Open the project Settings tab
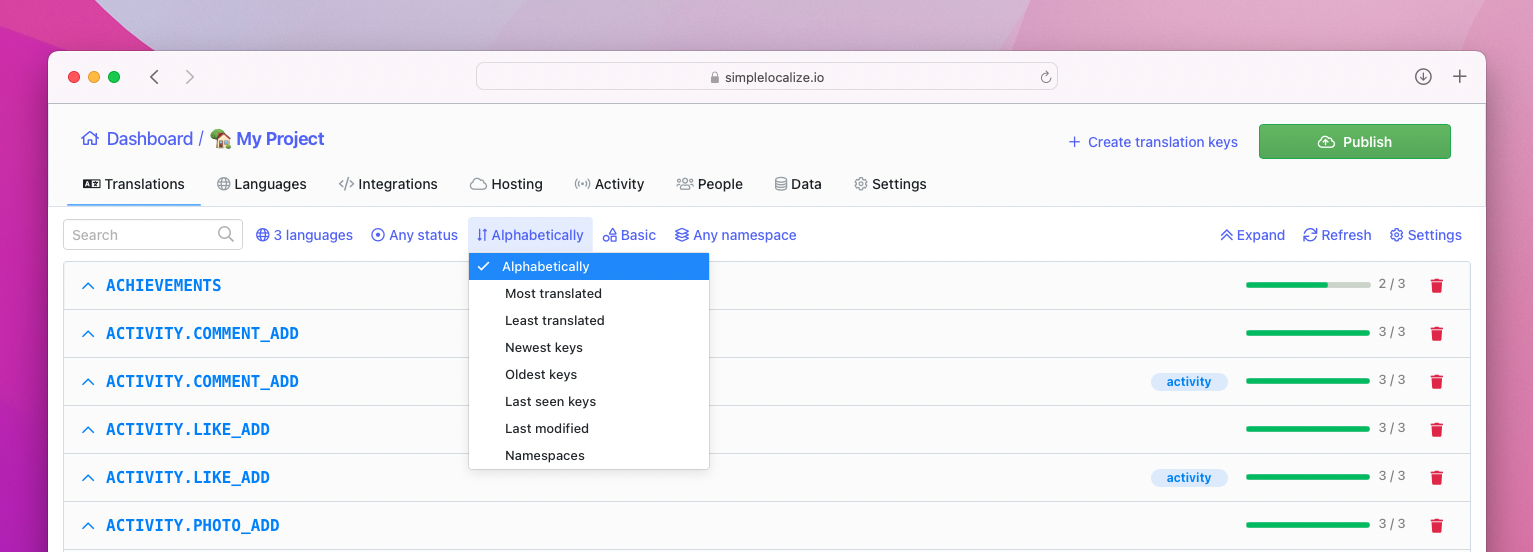Screen dimensions: 1533x552 point(890,184)
